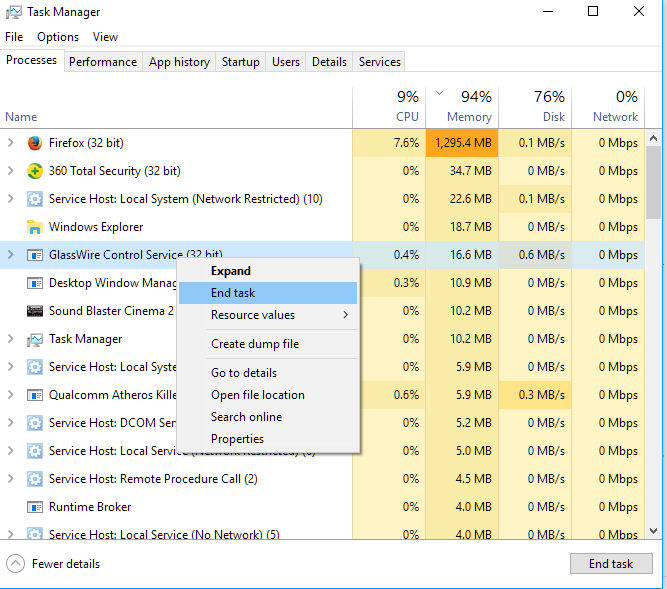This screenshot has width=667, height=589.
Task: Expand the 360 Total Security group
Action: [x=11, y=171]
